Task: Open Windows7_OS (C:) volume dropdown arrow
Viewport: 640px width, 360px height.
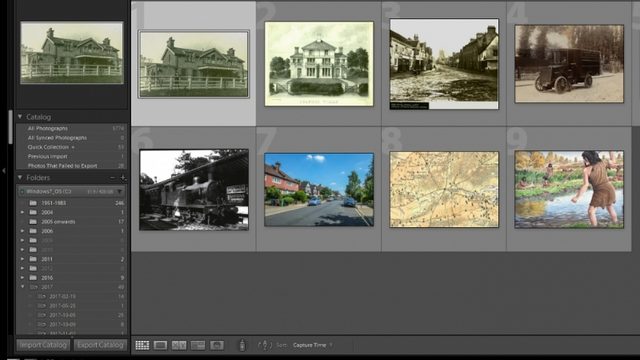Action: pos(120,191)
